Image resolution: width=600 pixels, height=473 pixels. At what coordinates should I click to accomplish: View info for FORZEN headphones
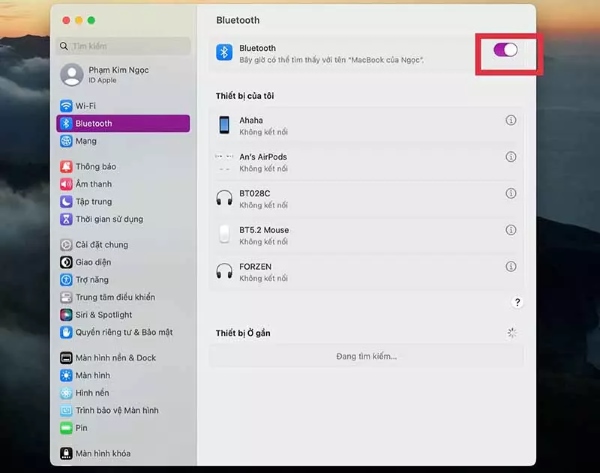tap(511, 267)
